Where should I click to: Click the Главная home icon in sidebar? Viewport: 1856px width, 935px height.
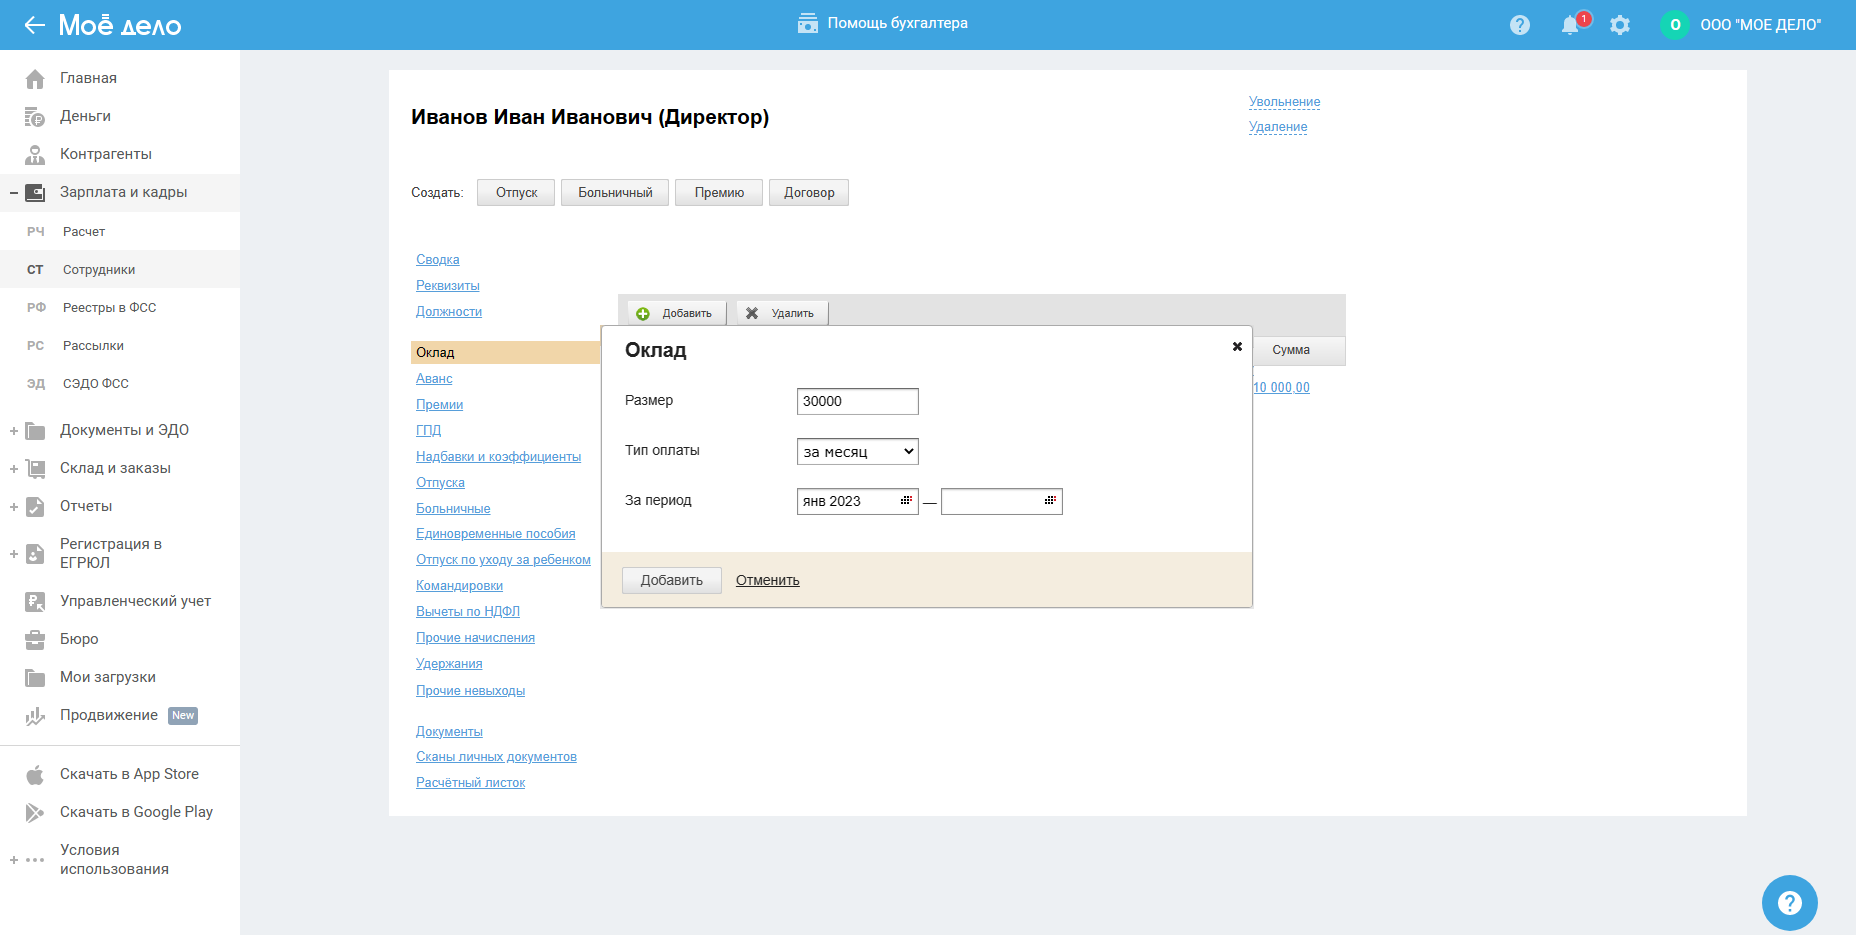point(35,79)
